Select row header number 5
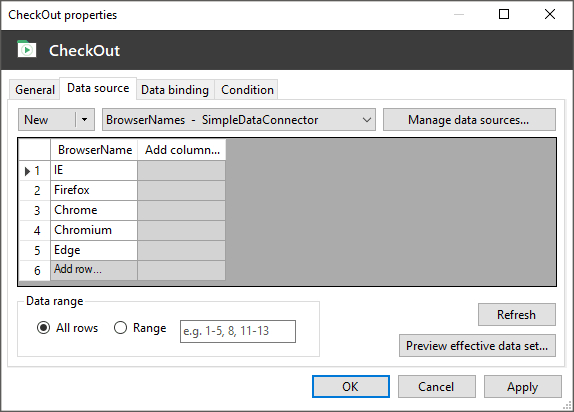 click(x=34, y=250)
